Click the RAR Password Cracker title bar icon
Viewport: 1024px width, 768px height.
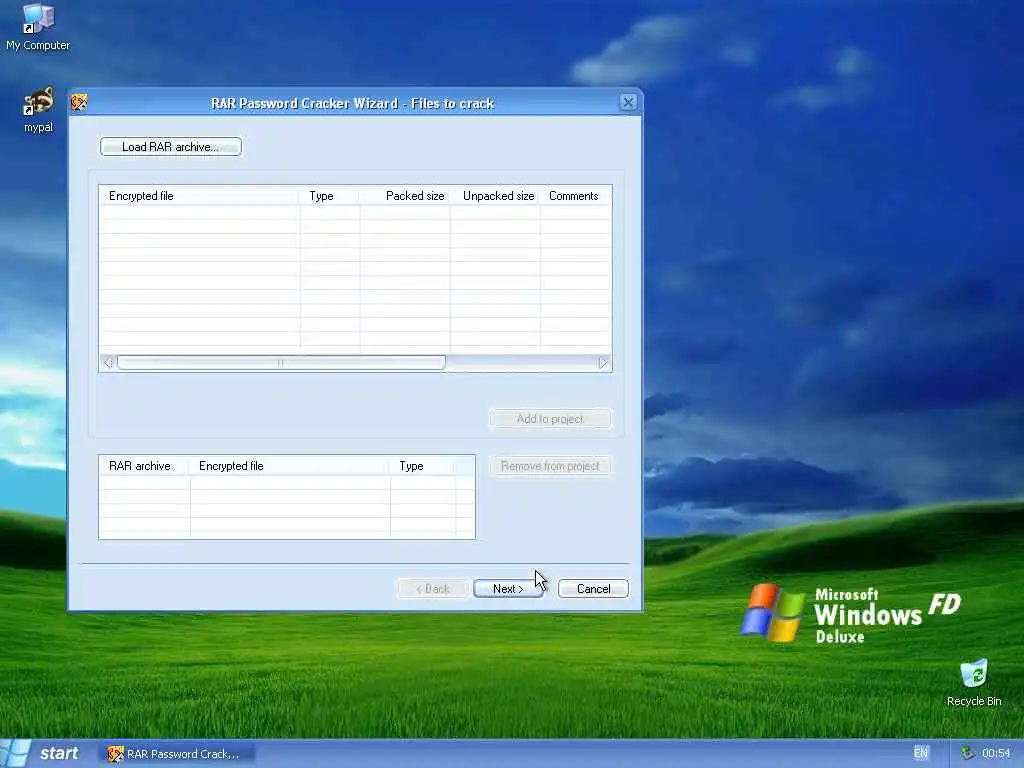pos(79,103)
